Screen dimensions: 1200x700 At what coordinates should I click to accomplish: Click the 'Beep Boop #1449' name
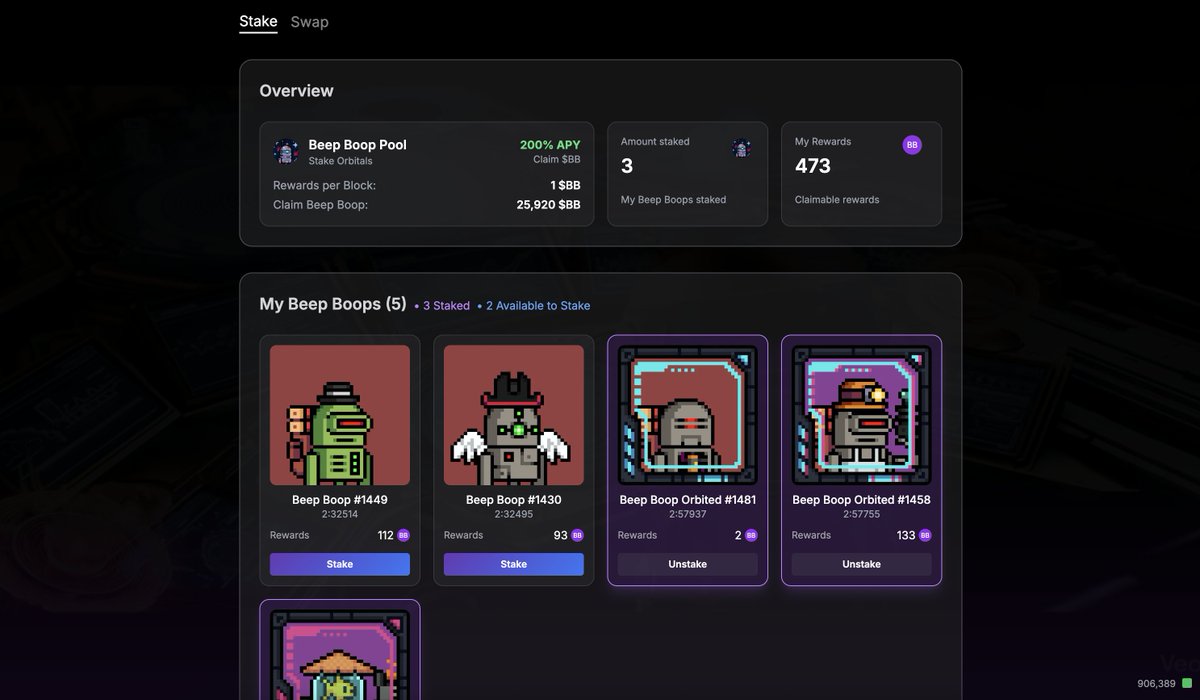[340, 500]
